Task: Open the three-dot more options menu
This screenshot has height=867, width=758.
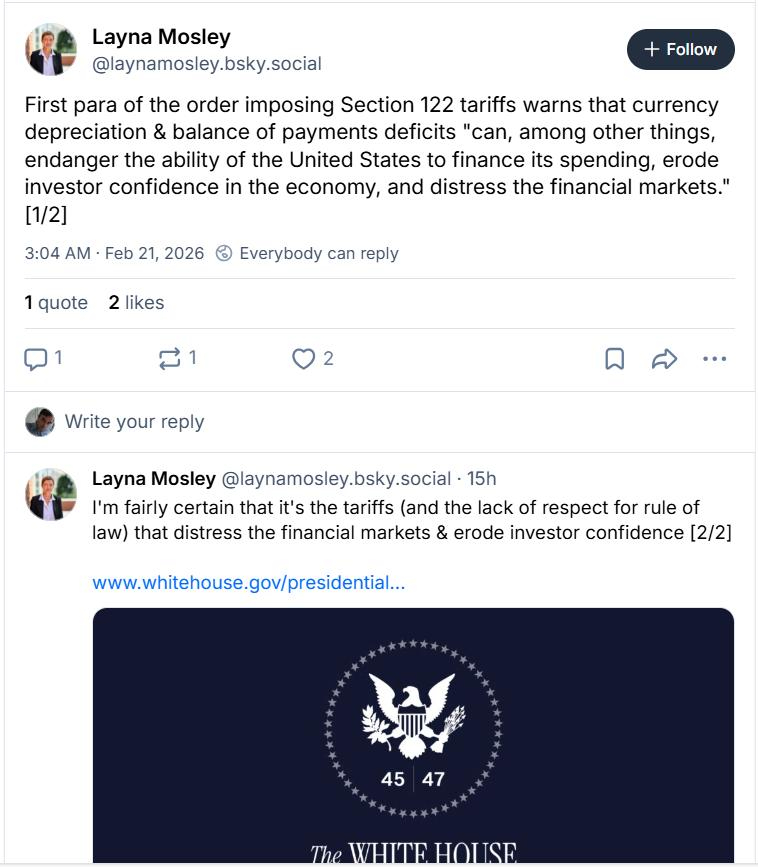Action: [x=714, y=358]
